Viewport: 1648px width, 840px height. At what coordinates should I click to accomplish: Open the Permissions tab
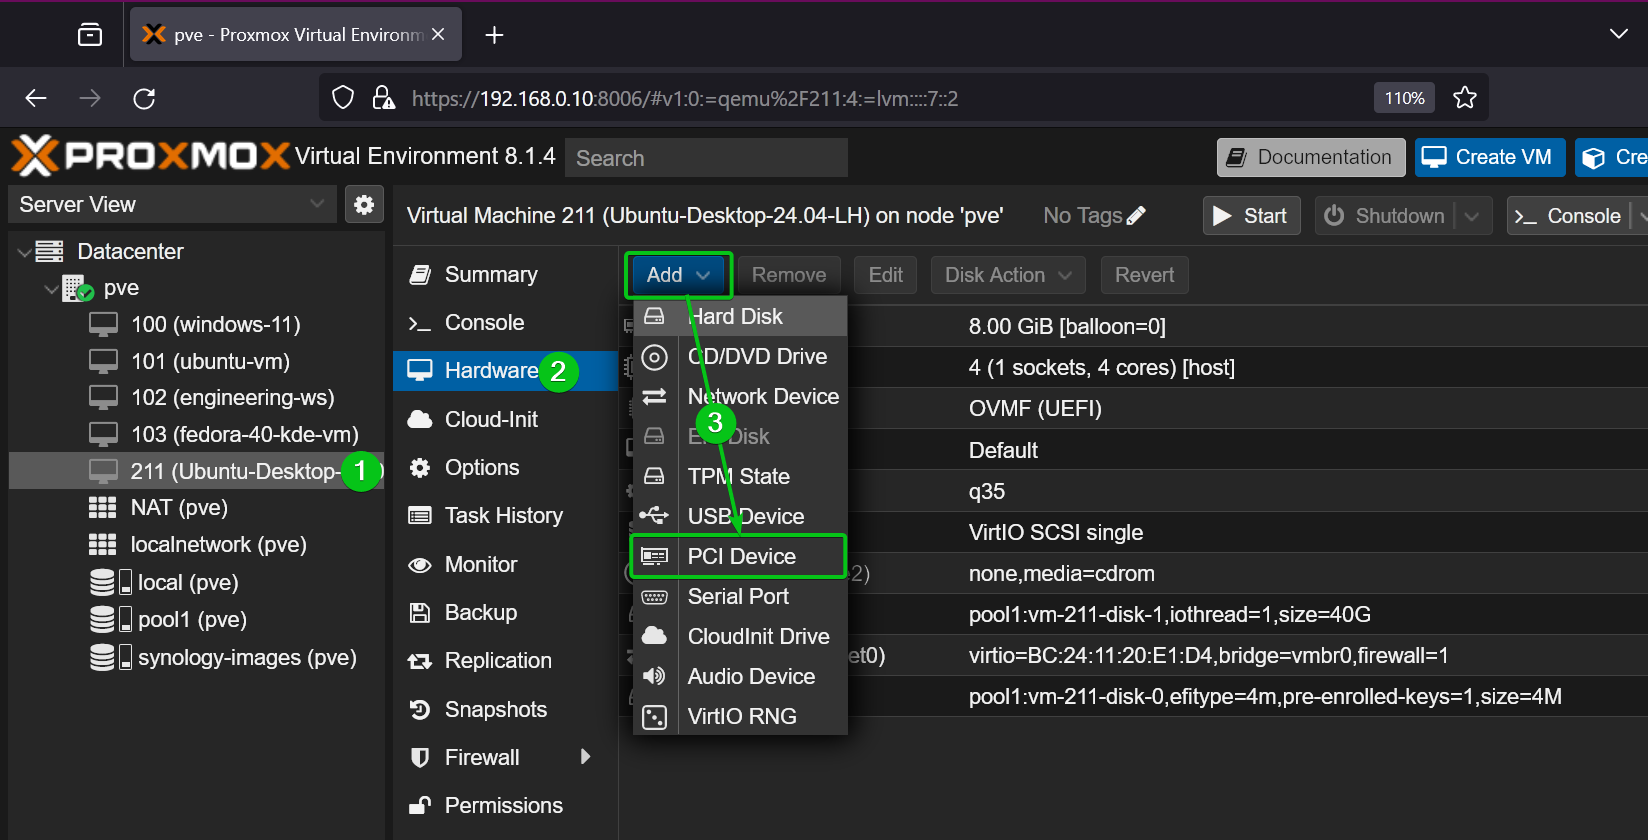[506, 805]
